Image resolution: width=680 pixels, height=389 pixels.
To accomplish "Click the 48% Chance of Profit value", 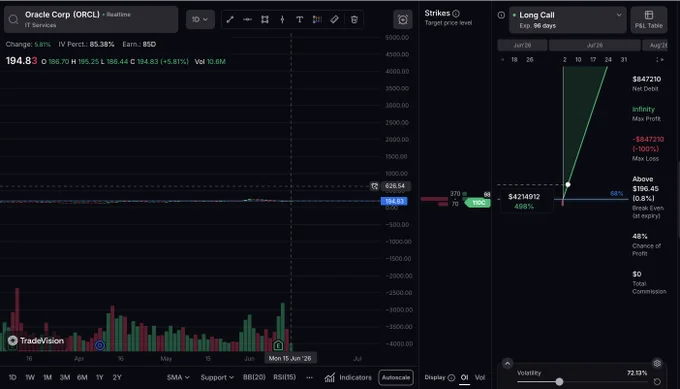I will tap(640, 236).
